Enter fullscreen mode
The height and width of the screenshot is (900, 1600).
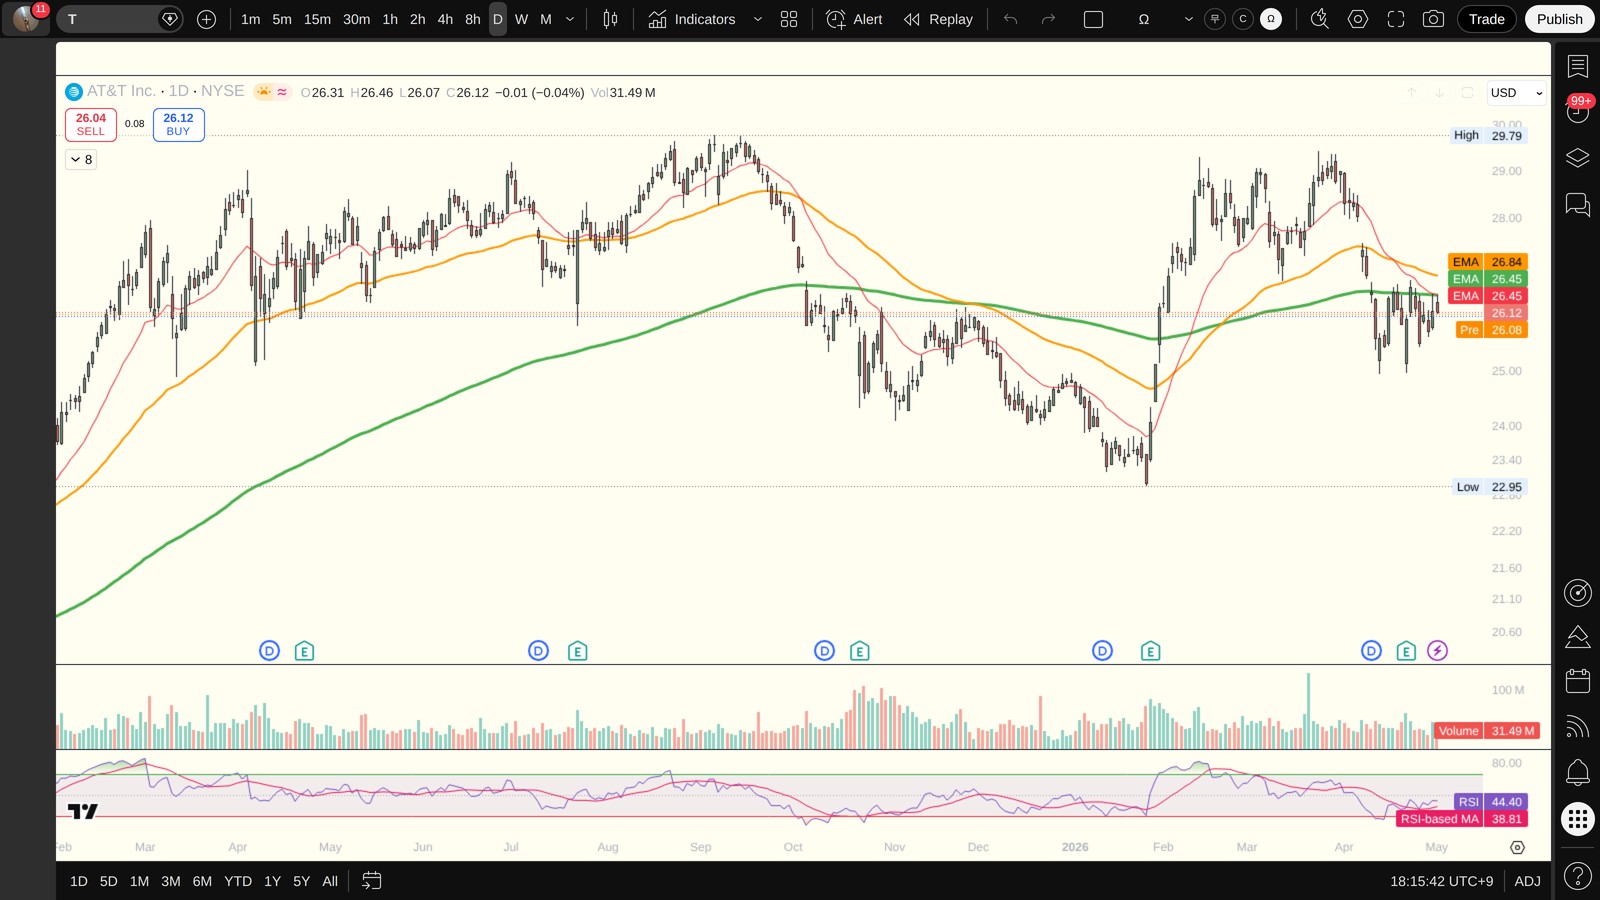[x=1396, y=19]
